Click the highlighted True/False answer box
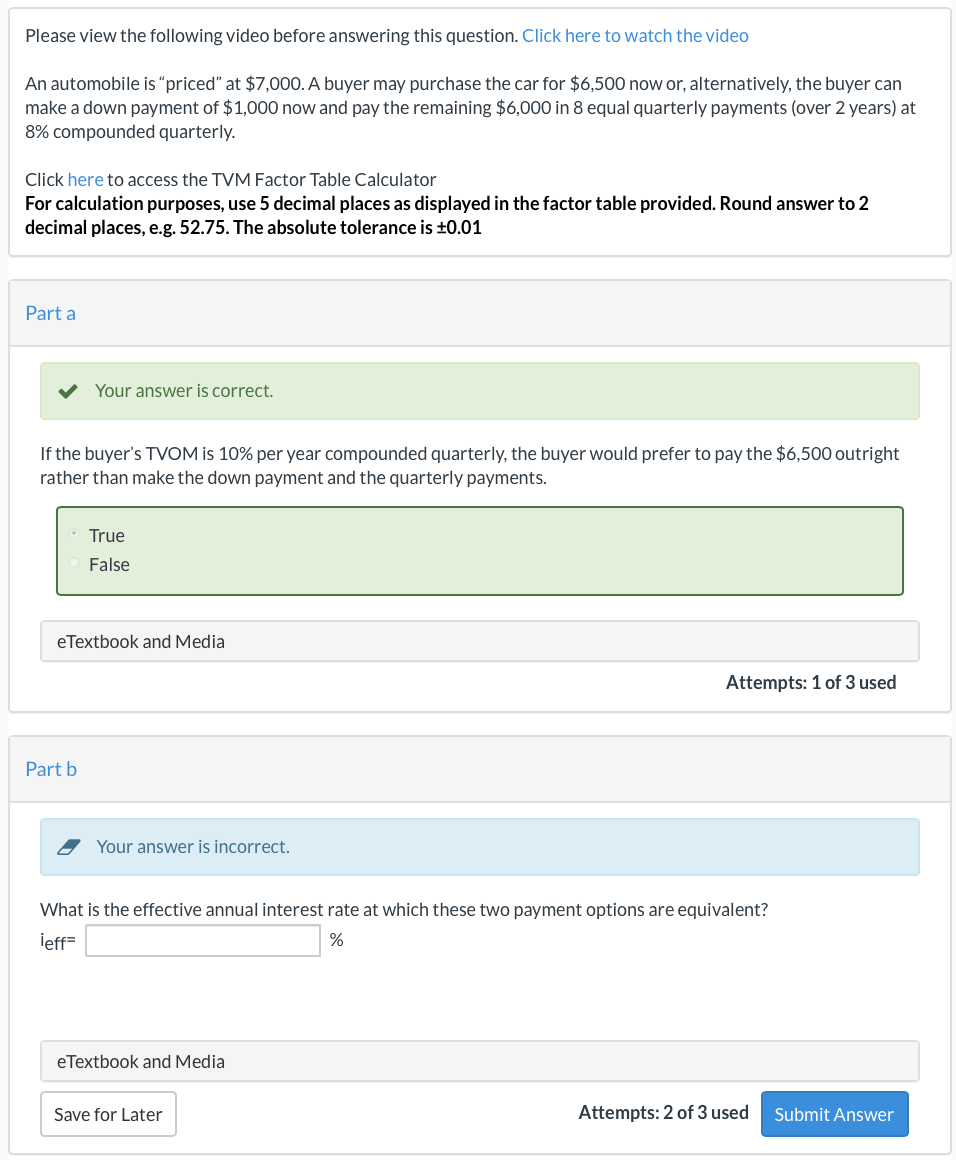 tap(480, 550)
